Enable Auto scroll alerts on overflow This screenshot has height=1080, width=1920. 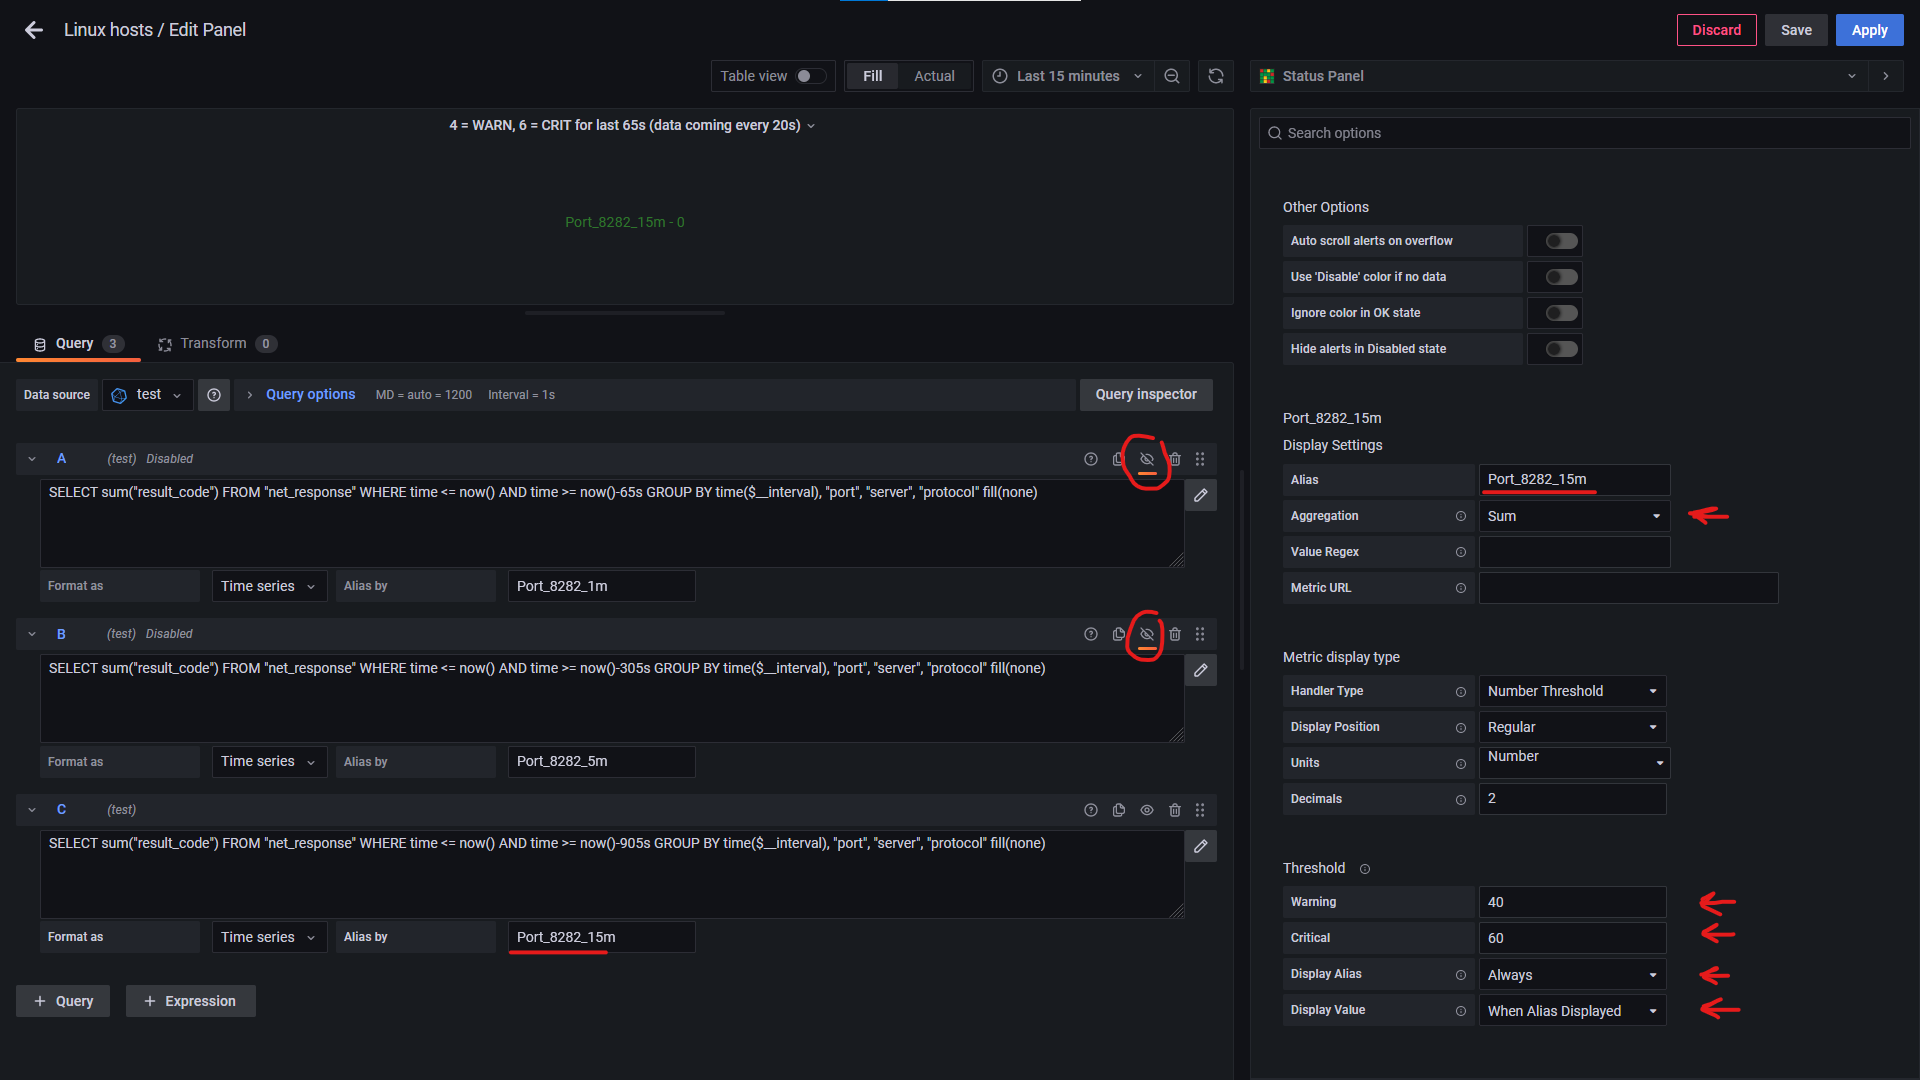pos(1560,241)
